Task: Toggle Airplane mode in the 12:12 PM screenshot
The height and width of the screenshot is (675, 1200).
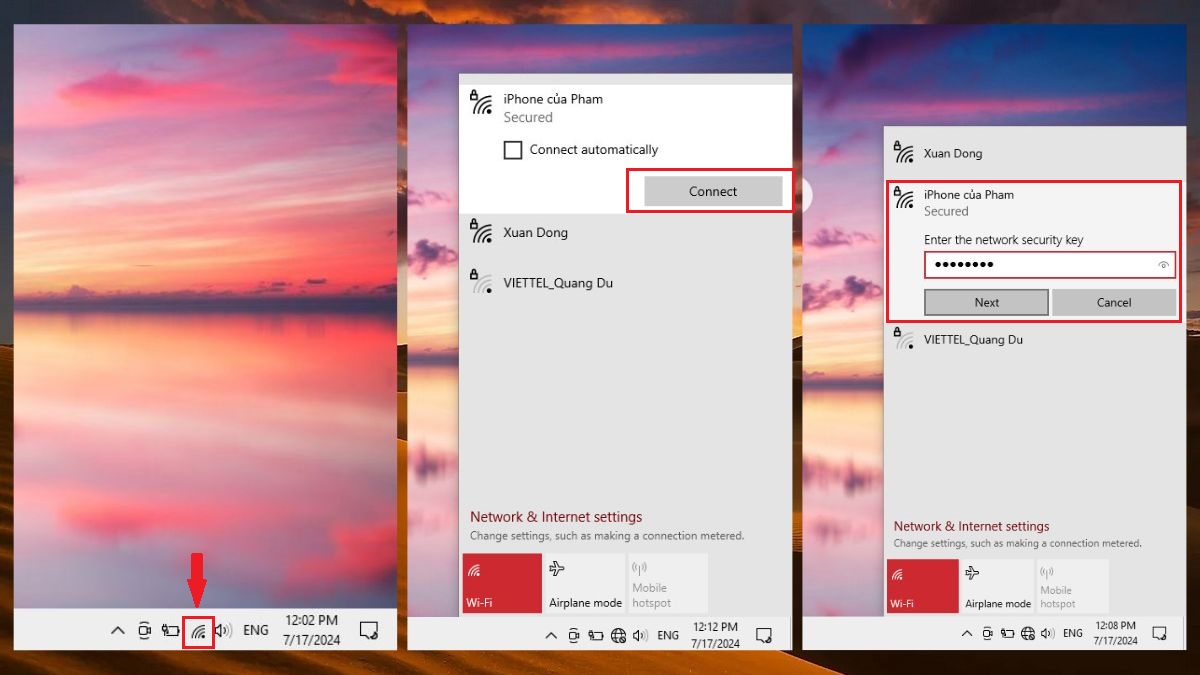Action: click(x=585, y=583)
